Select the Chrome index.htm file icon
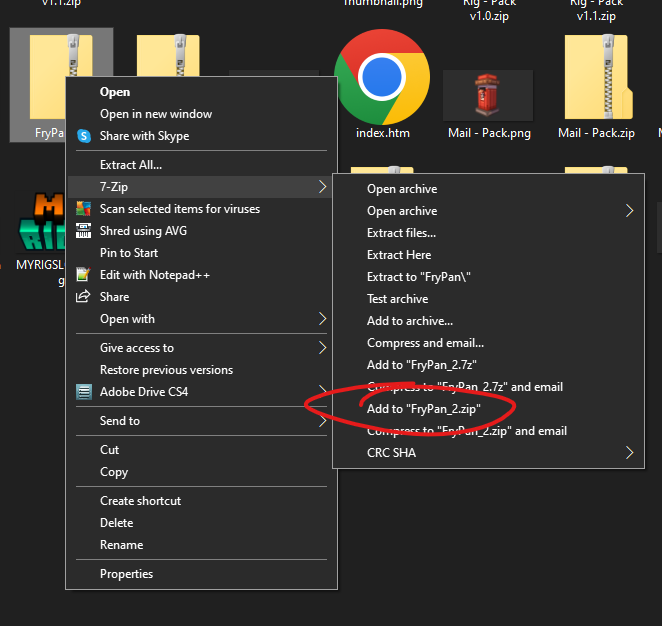The height and width of the screenshot is (626, 662). click(x=382, y=77)
